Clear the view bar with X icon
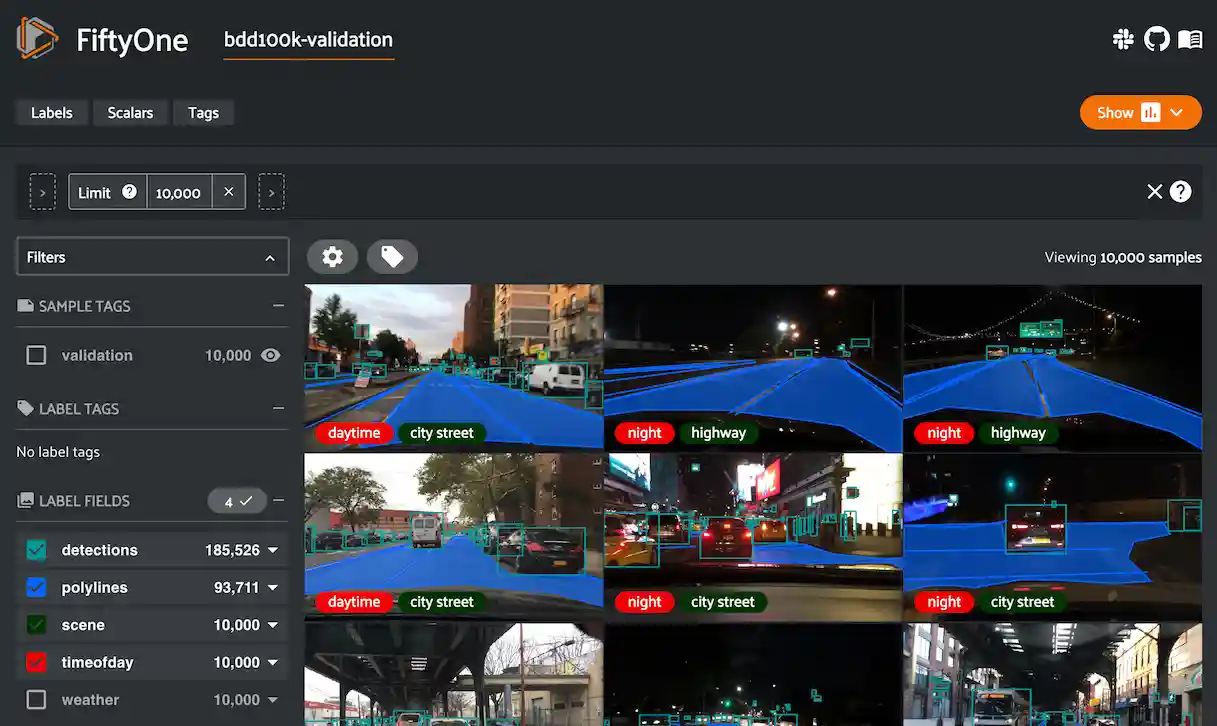The height and width of the screenshot is (726, 1217). 1154,192
